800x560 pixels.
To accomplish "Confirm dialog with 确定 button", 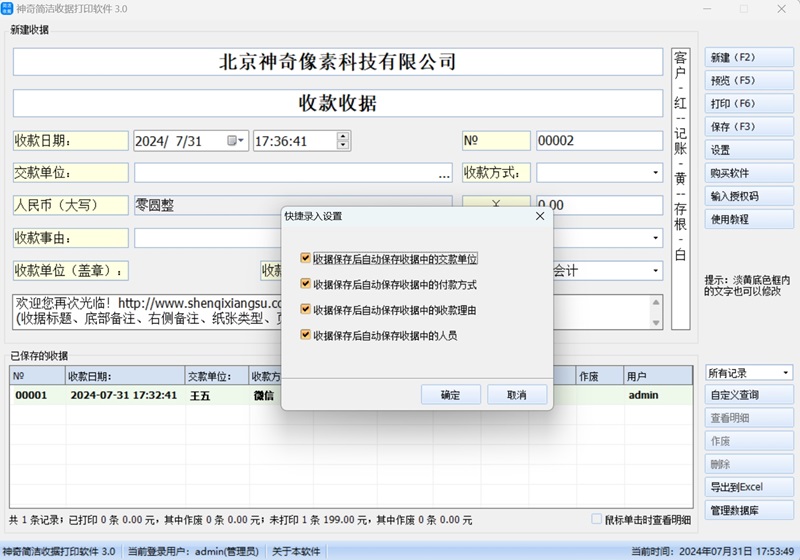I will click(x=451, y=395).
